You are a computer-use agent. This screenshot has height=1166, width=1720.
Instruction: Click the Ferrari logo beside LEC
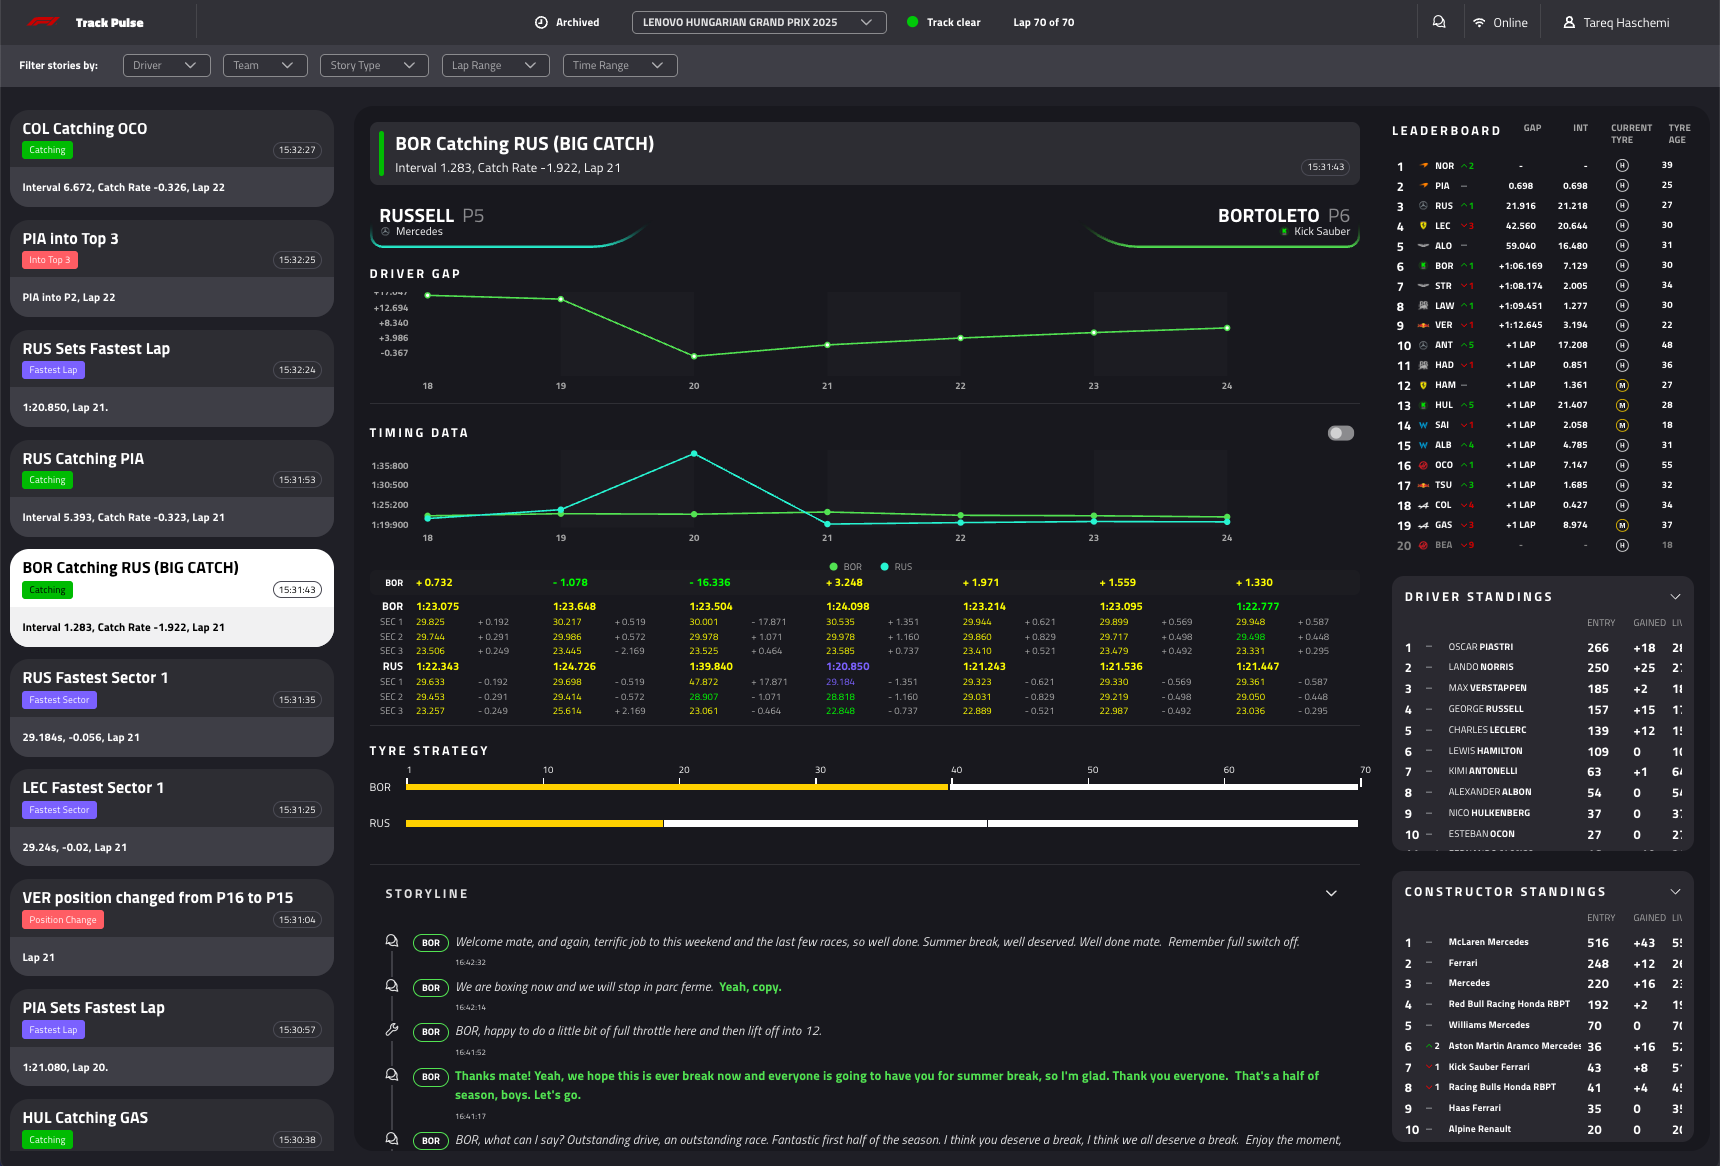click(1423, 226)
